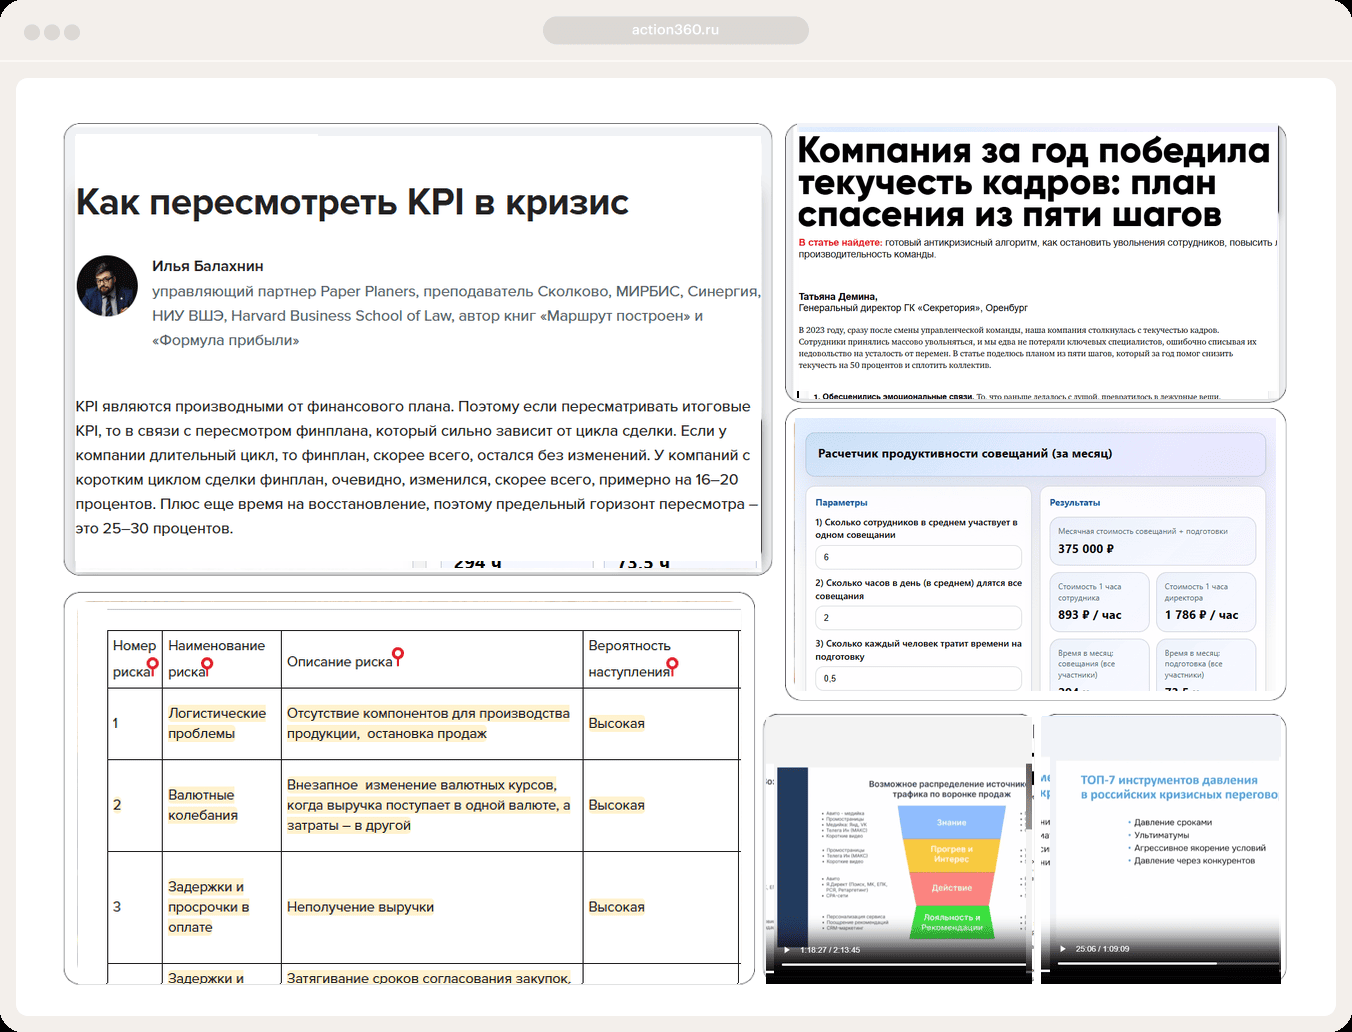This screenshot has height=1032, width=1352.
Task: Click the red «В статье найдете:» label
Action: click(840, 243)
